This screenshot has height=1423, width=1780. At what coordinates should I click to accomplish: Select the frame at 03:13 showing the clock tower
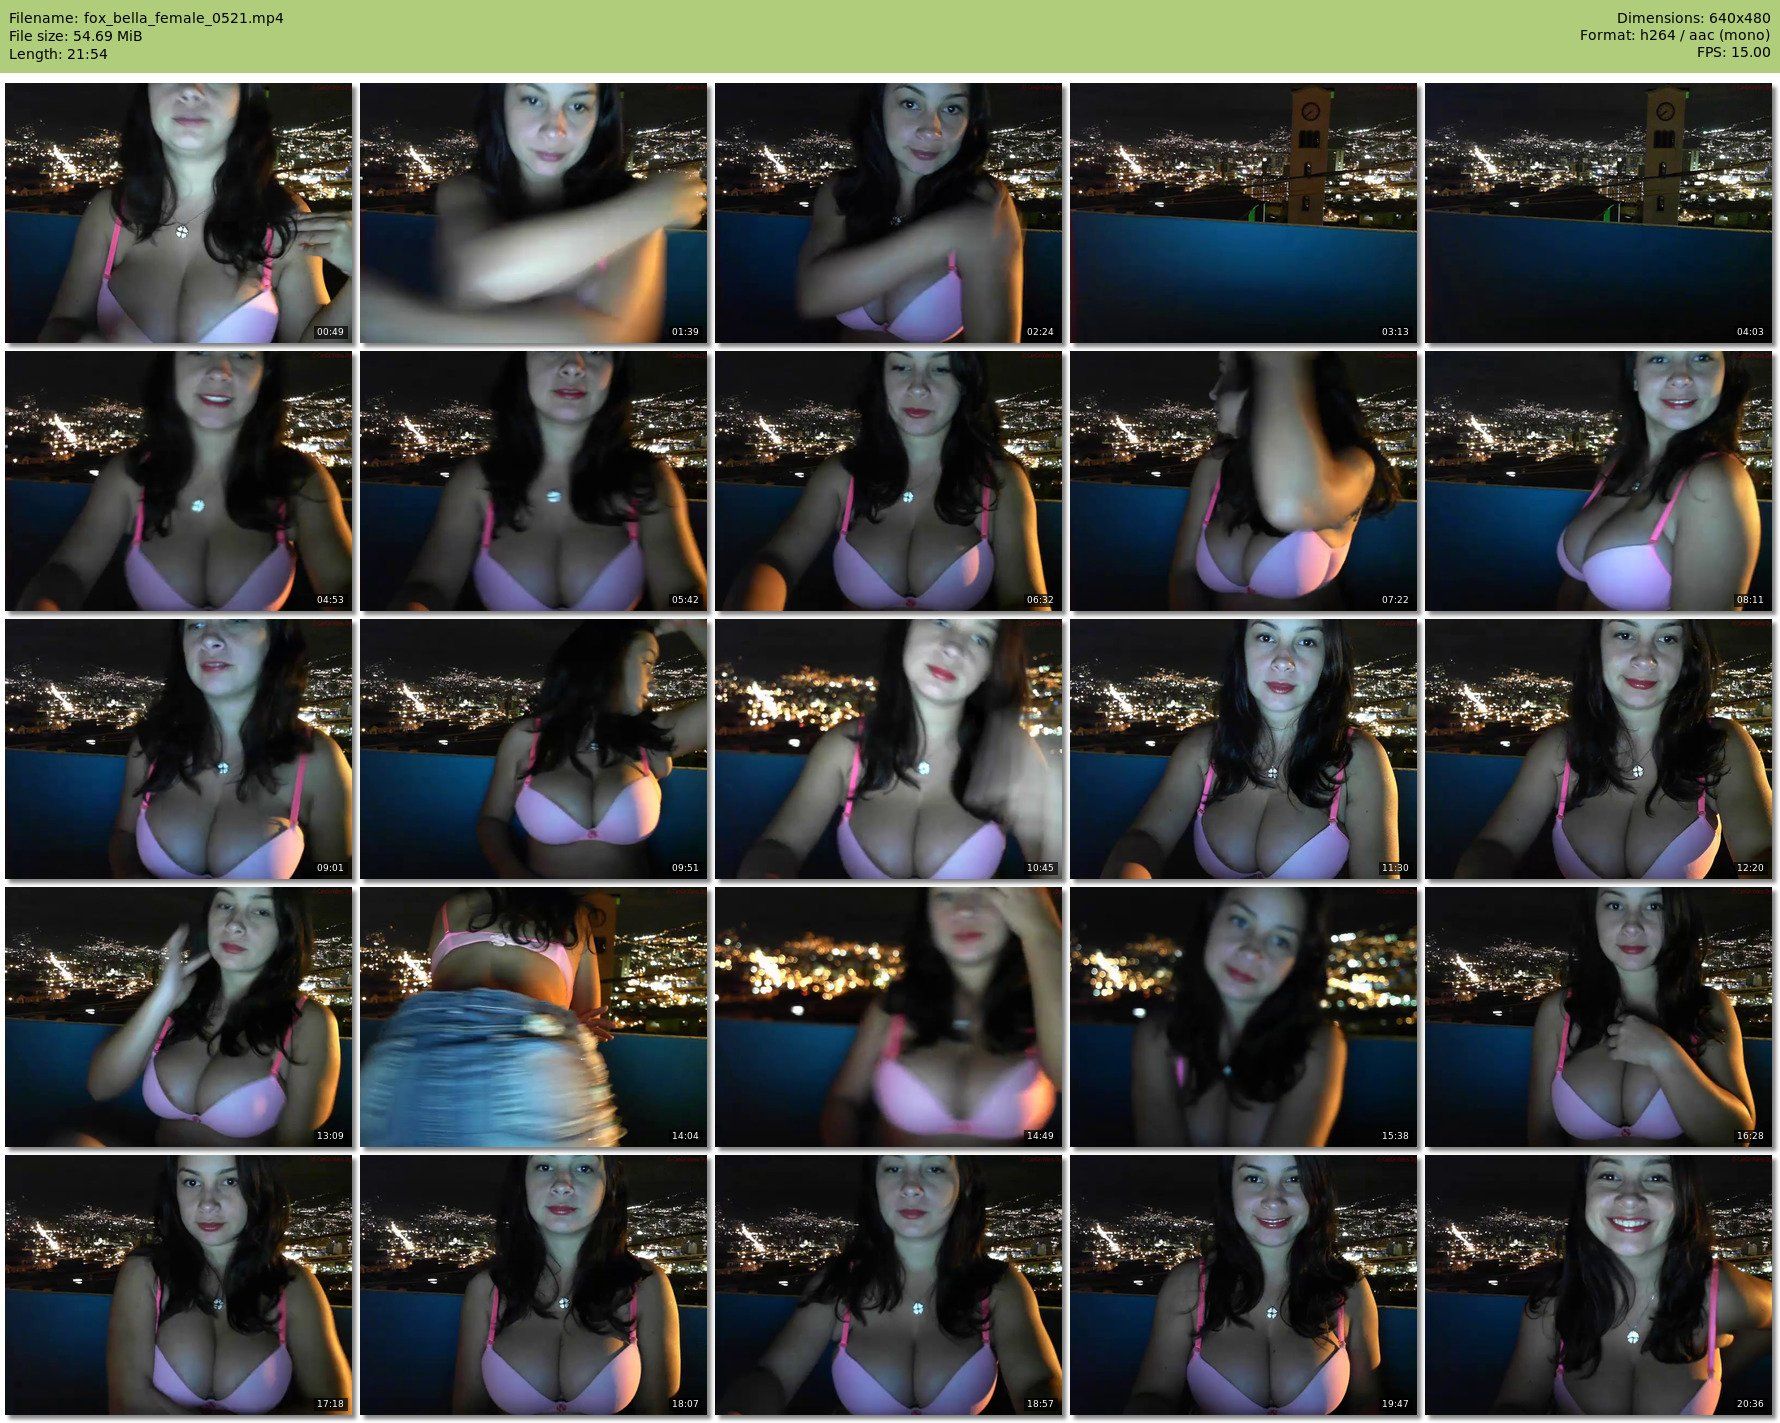1243,213
